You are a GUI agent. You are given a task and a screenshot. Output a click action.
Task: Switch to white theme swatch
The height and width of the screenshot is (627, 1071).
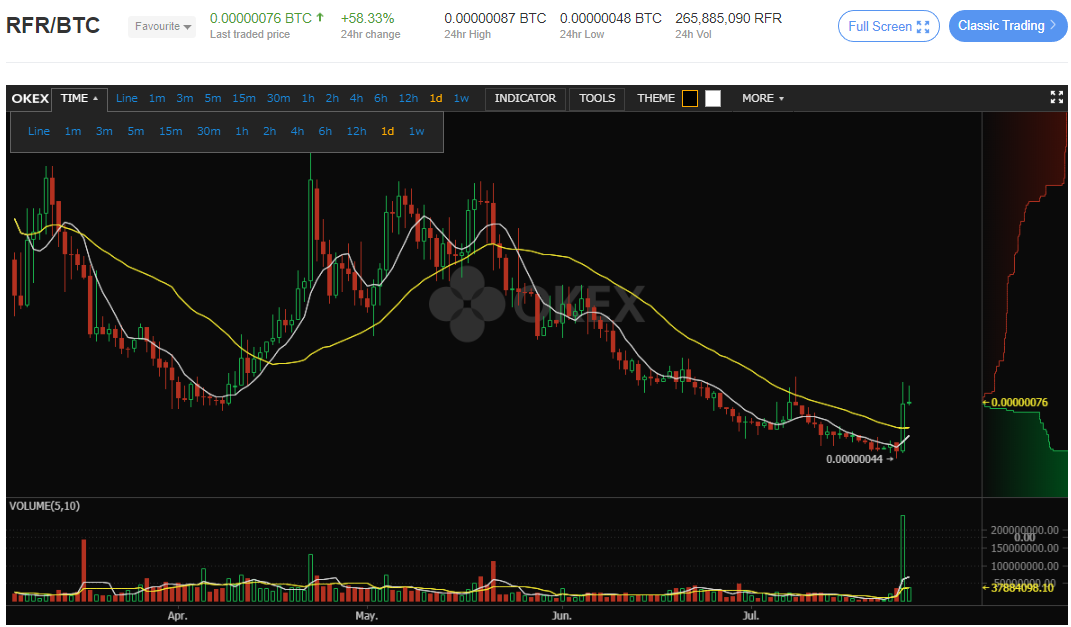click(x=713, y=98)
